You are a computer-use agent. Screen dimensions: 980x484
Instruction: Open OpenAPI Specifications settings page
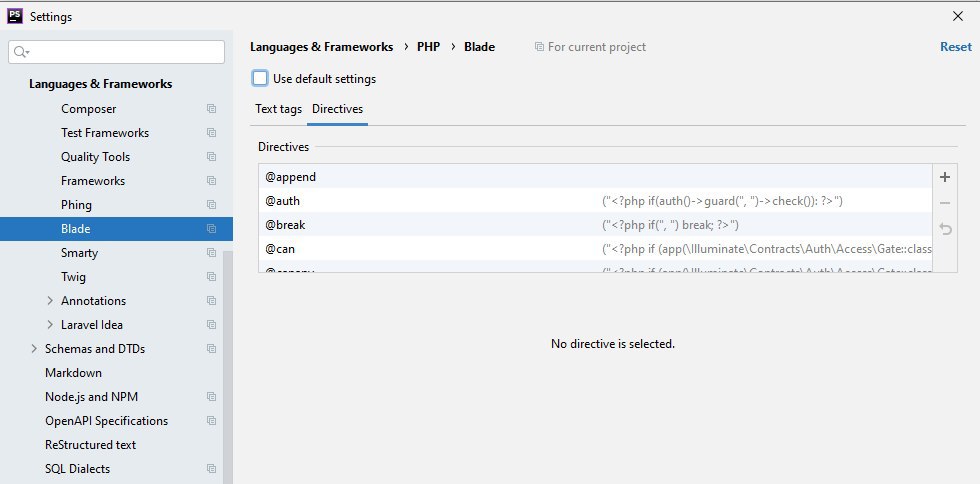[106, 421]
